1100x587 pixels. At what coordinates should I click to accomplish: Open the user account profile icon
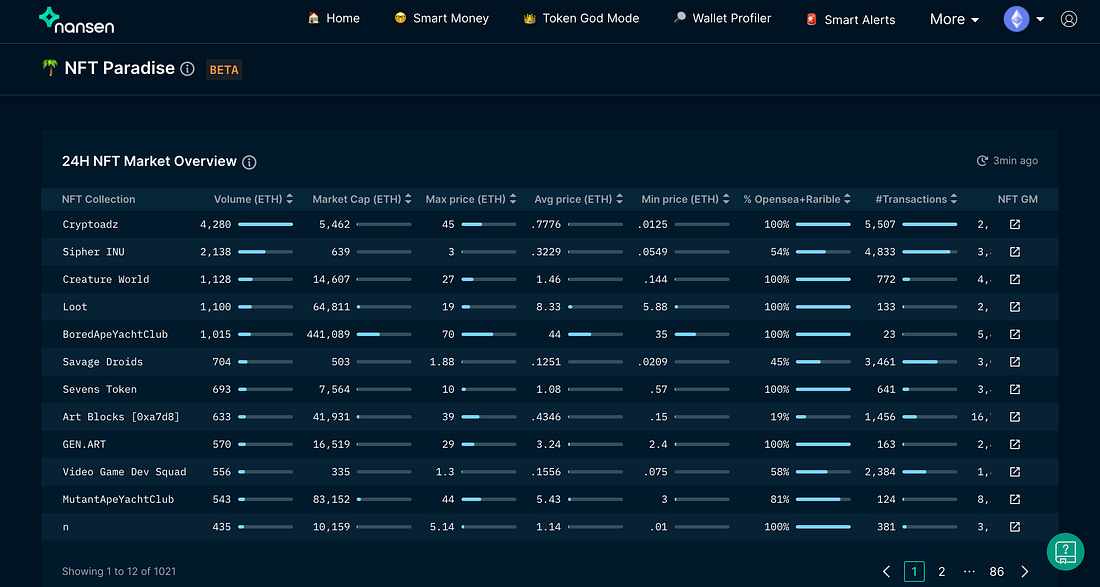click(x=1068, y=19)
